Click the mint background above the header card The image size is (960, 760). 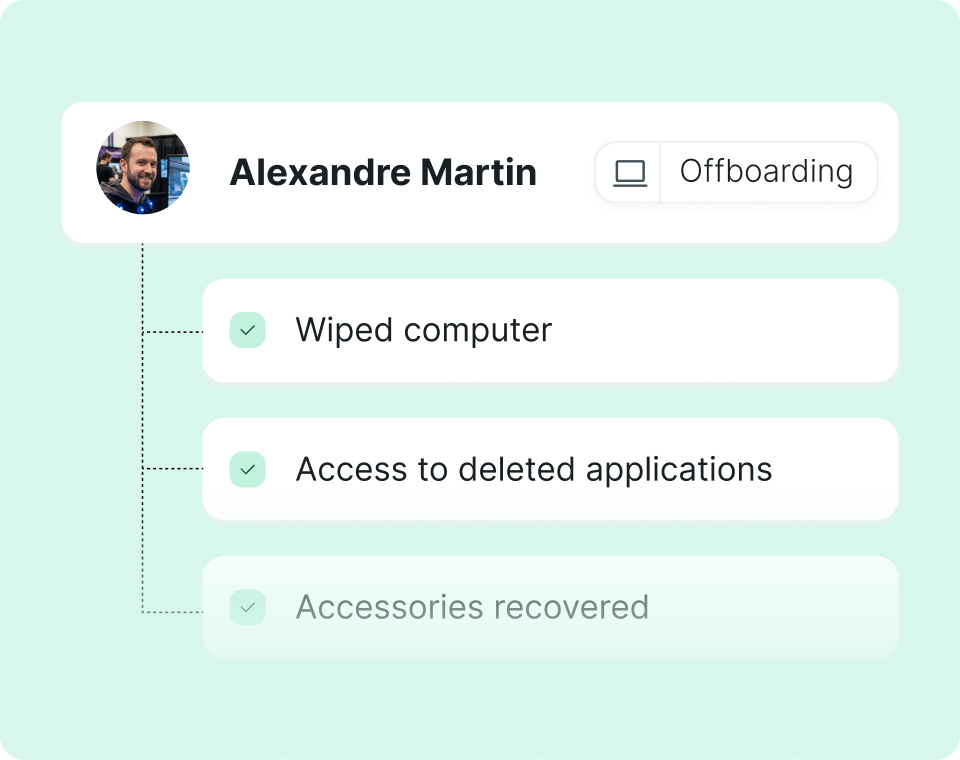pos(480,50)
